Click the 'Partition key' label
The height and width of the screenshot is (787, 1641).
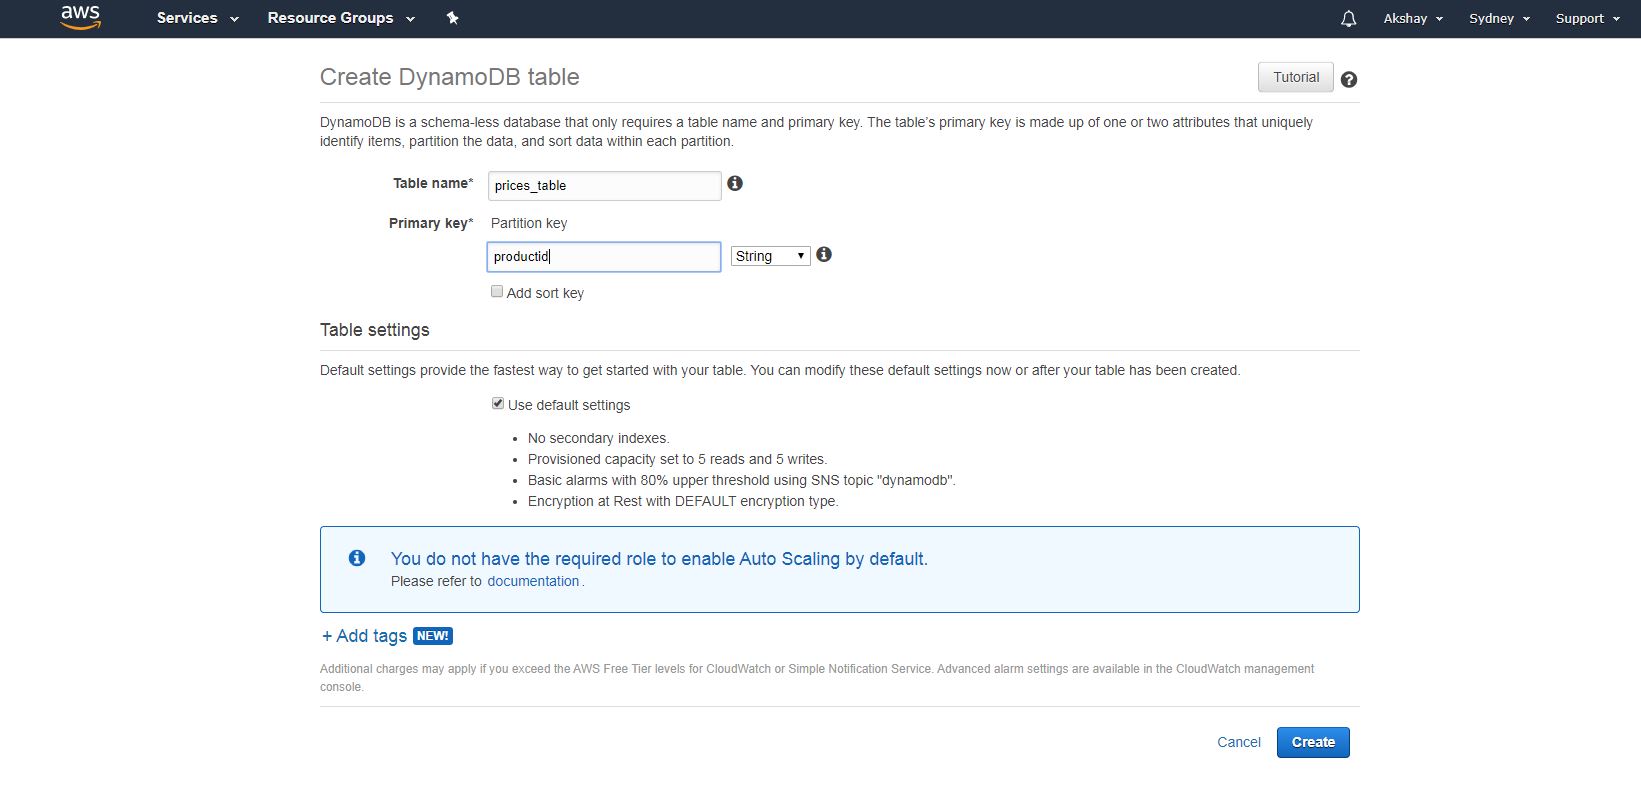529,223
